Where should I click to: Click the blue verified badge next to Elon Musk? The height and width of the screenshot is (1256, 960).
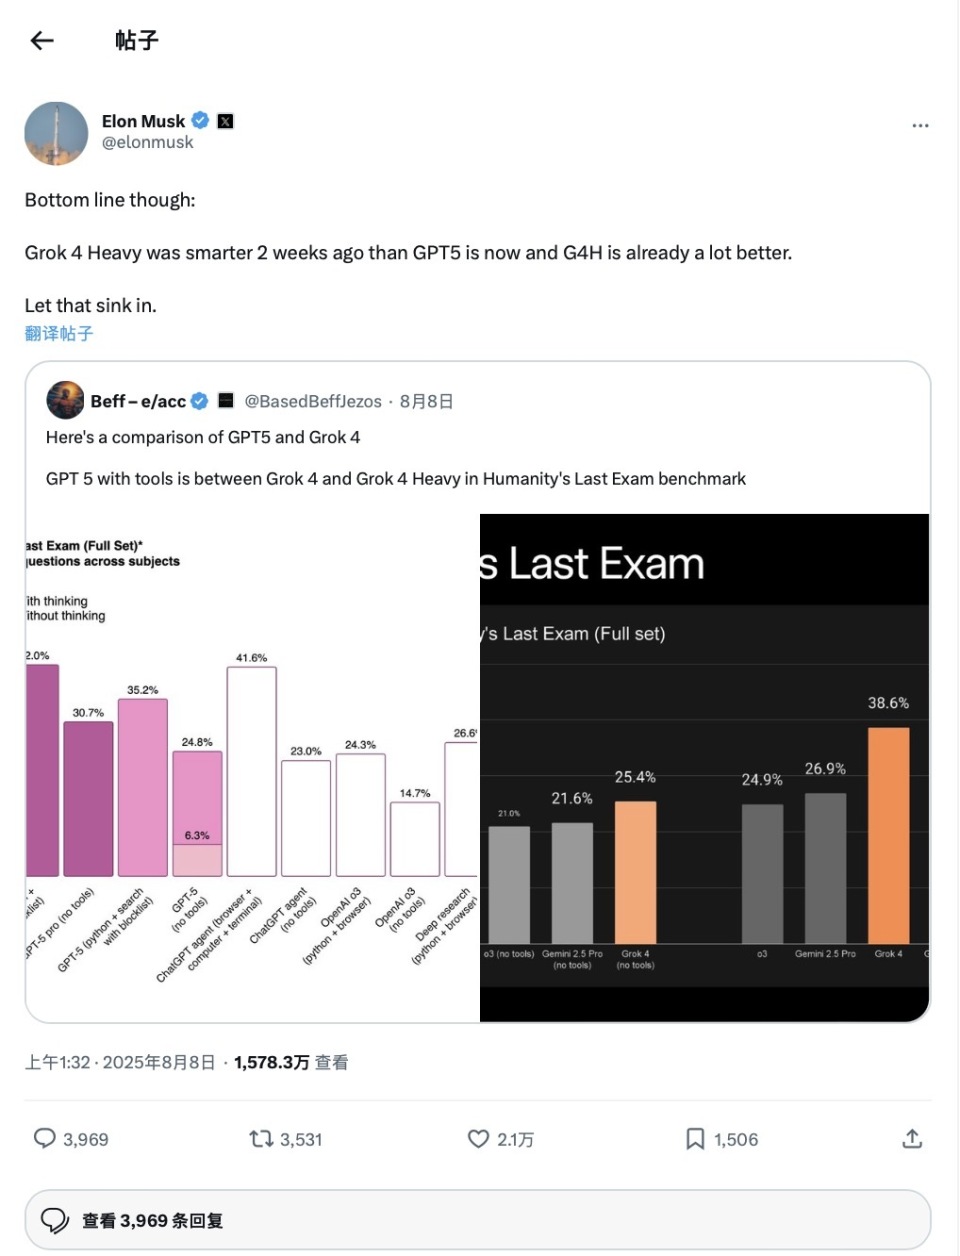click(200, 121)
